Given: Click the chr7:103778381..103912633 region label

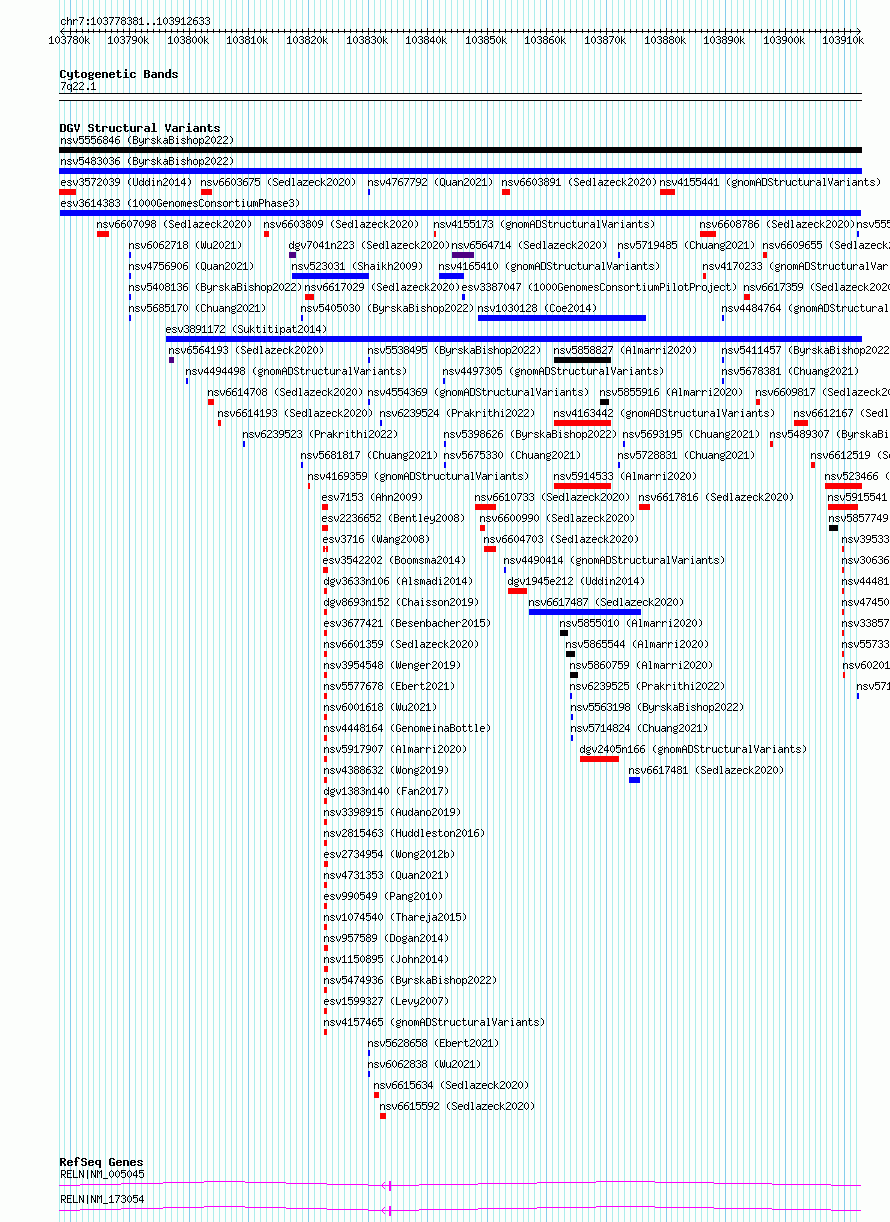Looking at the screenshot, I should pos(135,21).
